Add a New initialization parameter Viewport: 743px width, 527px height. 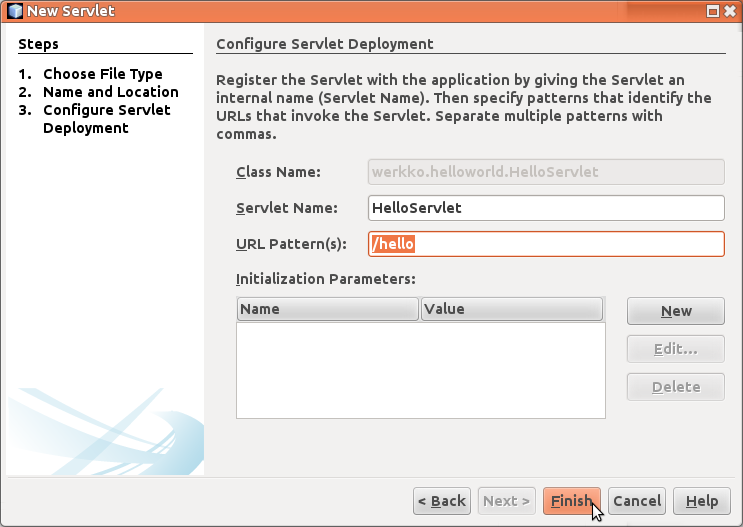[x=675, y=311]
